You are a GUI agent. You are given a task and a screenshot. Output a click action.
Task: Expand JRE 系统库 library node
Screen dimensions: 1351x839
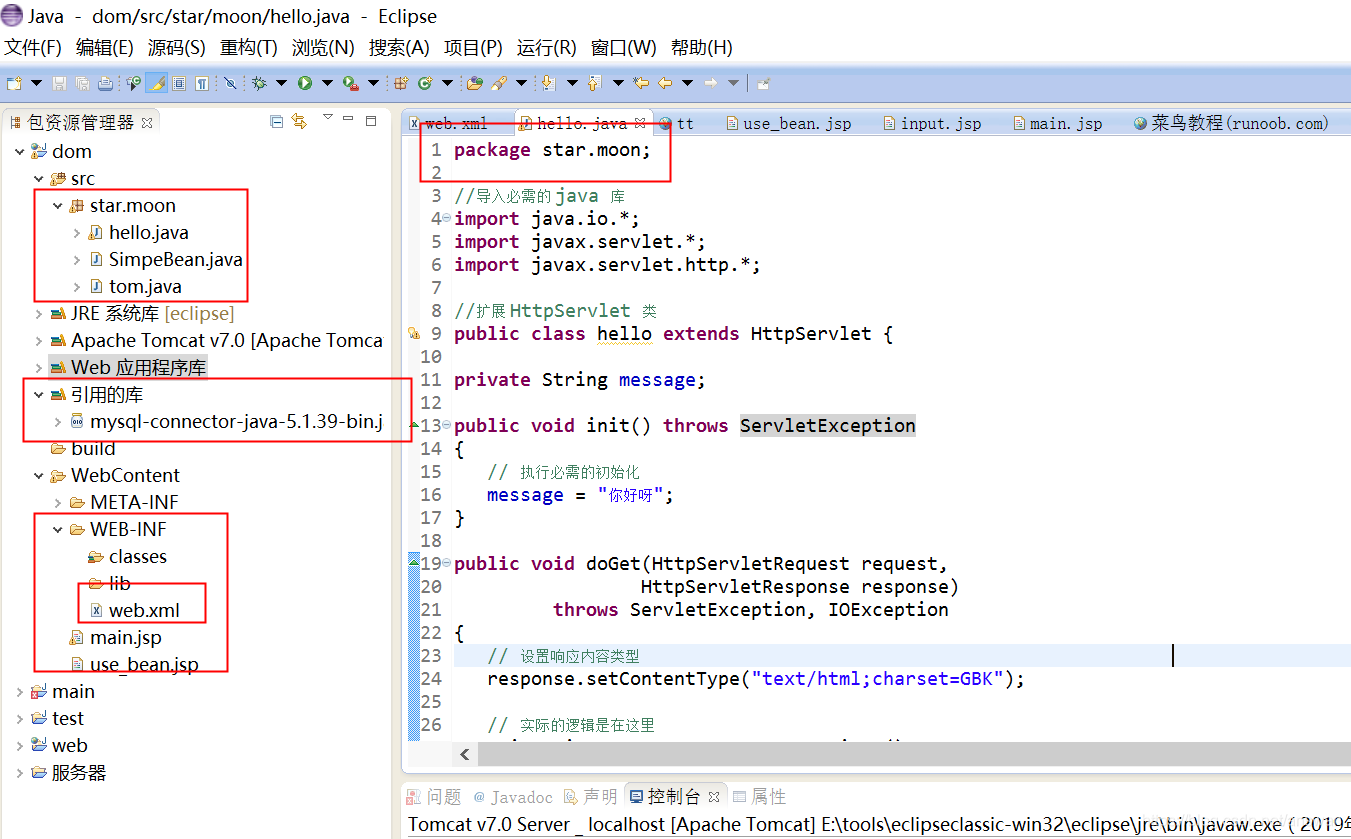pyautogui.click(x=39, y=314)
